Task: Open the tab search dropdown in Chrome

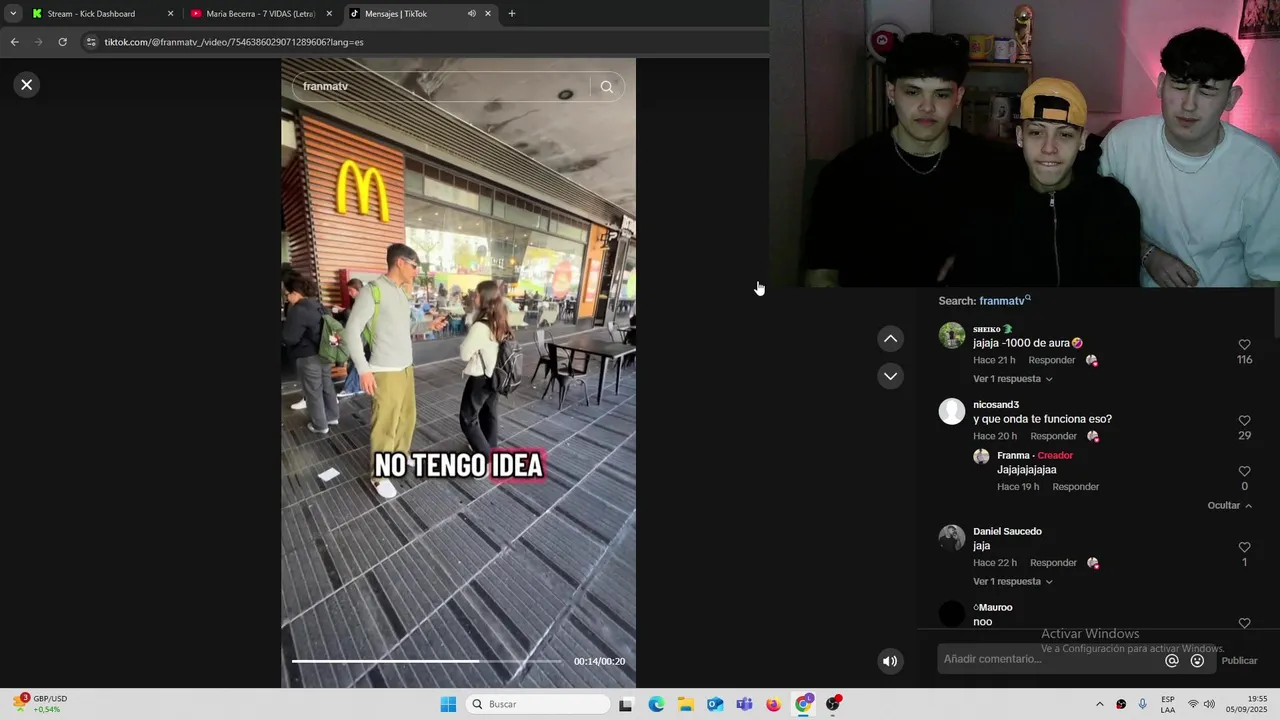Action: pos(13,14)
